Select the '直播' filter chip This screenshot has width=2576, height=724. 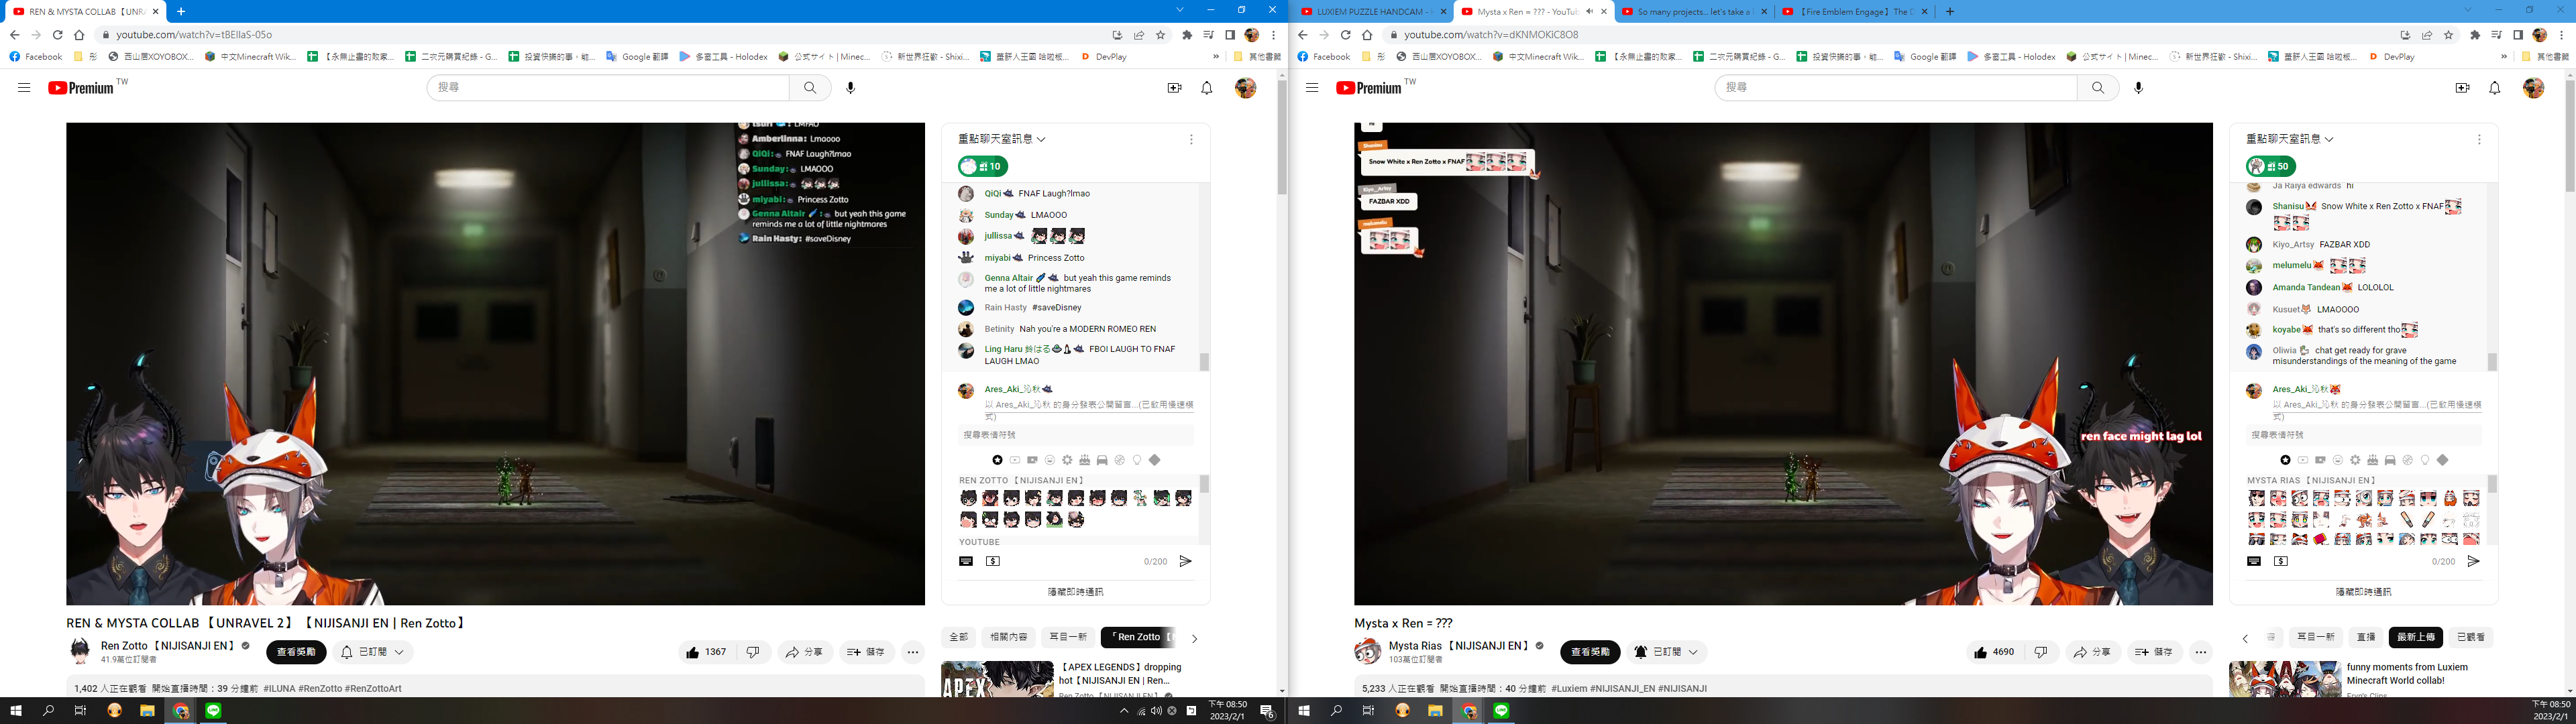(x=2366, y=637)
